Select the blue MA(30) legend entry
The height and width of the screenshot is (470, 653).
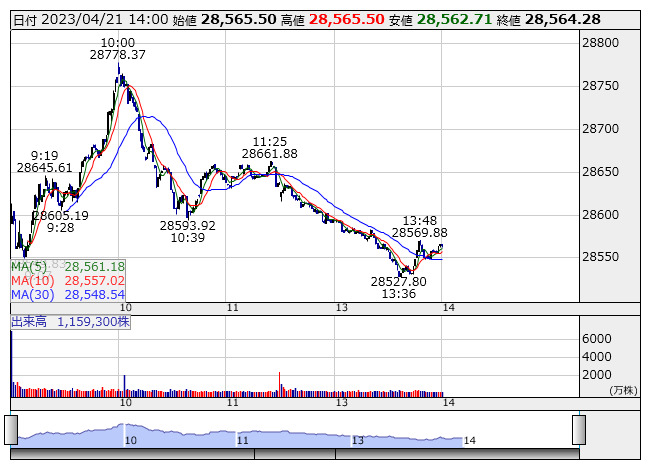click(68, 295)
